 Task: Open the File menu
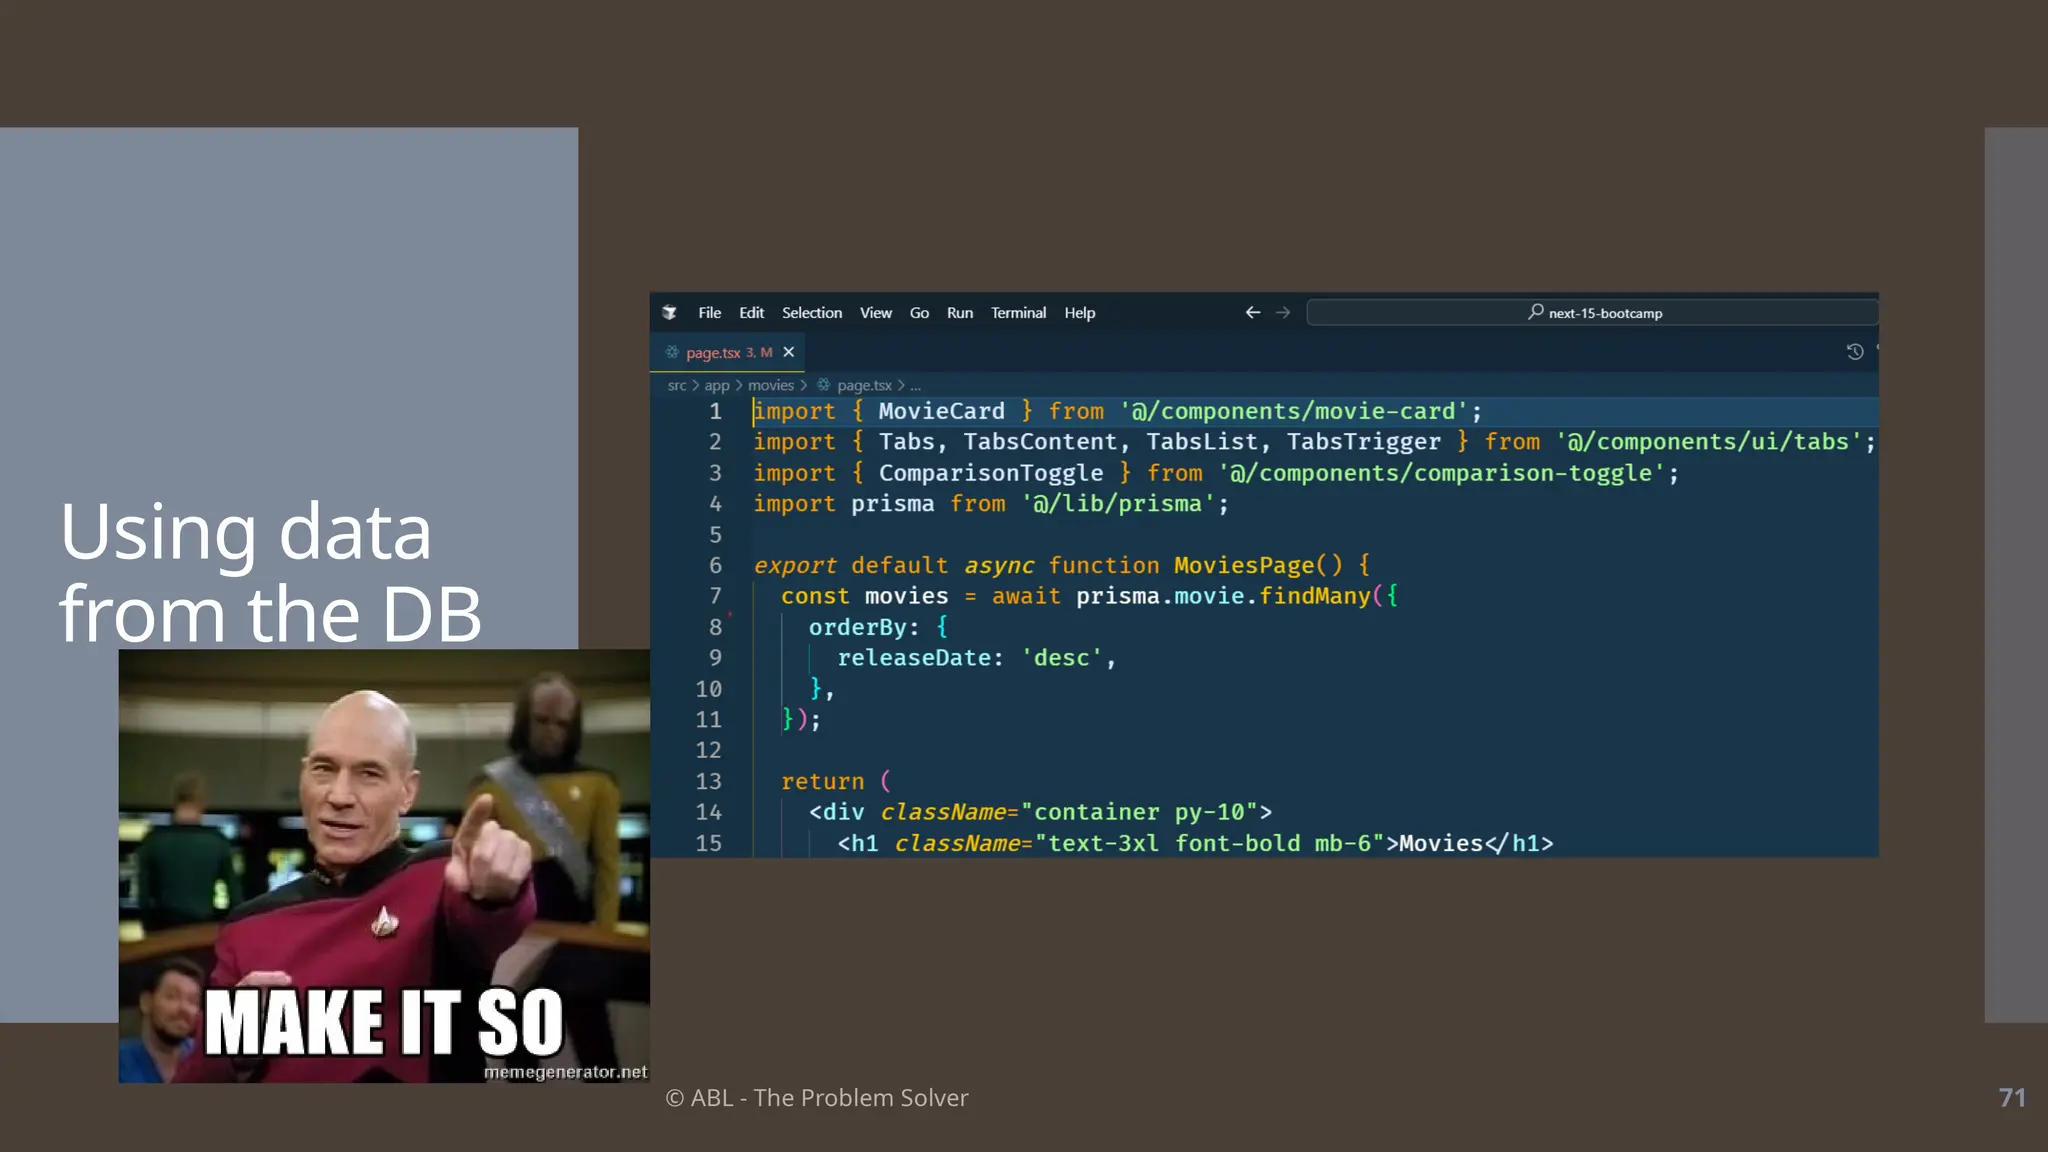click(x=709, y=313)
